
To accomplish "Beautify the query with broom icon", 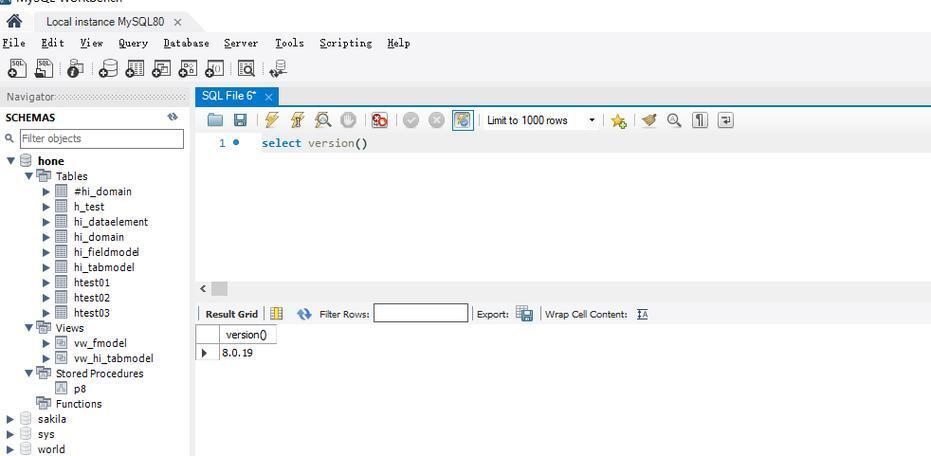I will (649, 120).
